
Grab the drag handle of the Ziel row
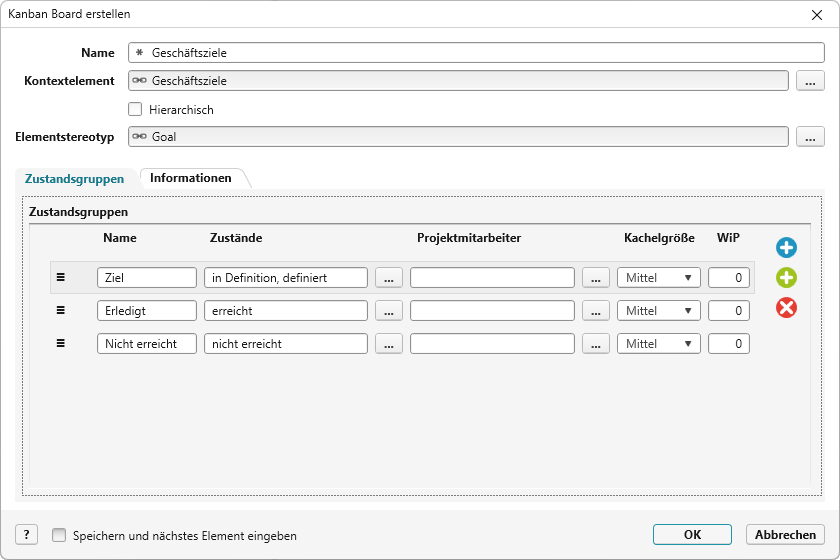(x=60, y=278)
